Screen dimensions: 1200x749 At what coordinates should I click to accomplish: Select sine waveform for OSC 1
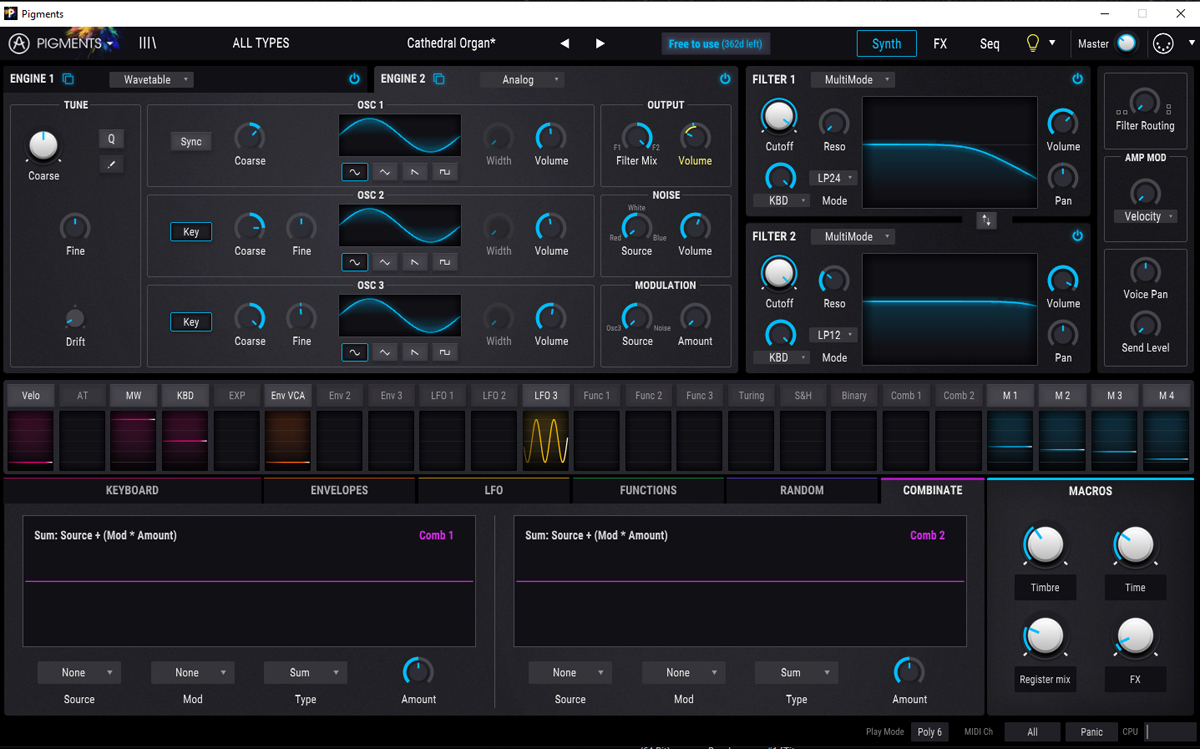pos(354,172)
